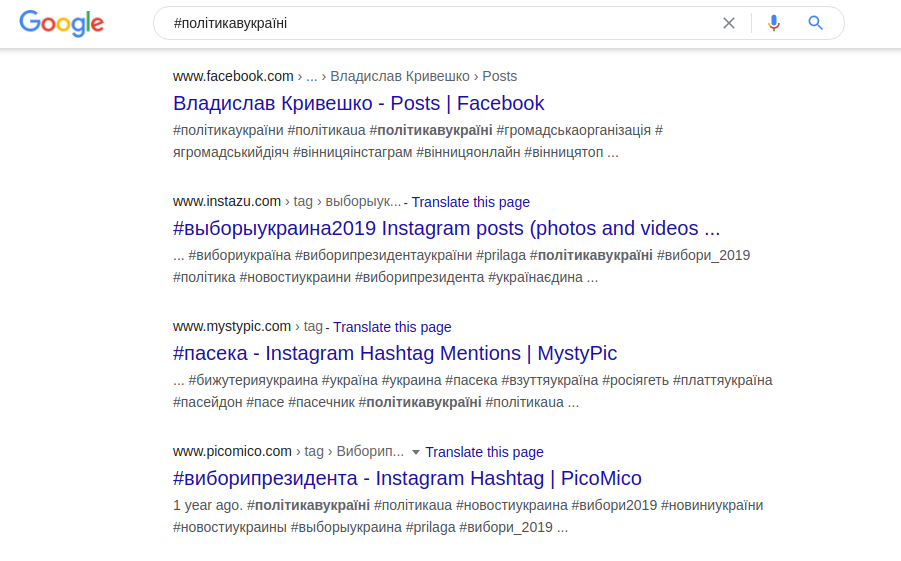The width and height of the screenshot is (901, 561).
Task: Click the www.mystypic.com breadcrumb URL
Action: tap(232, 326)
